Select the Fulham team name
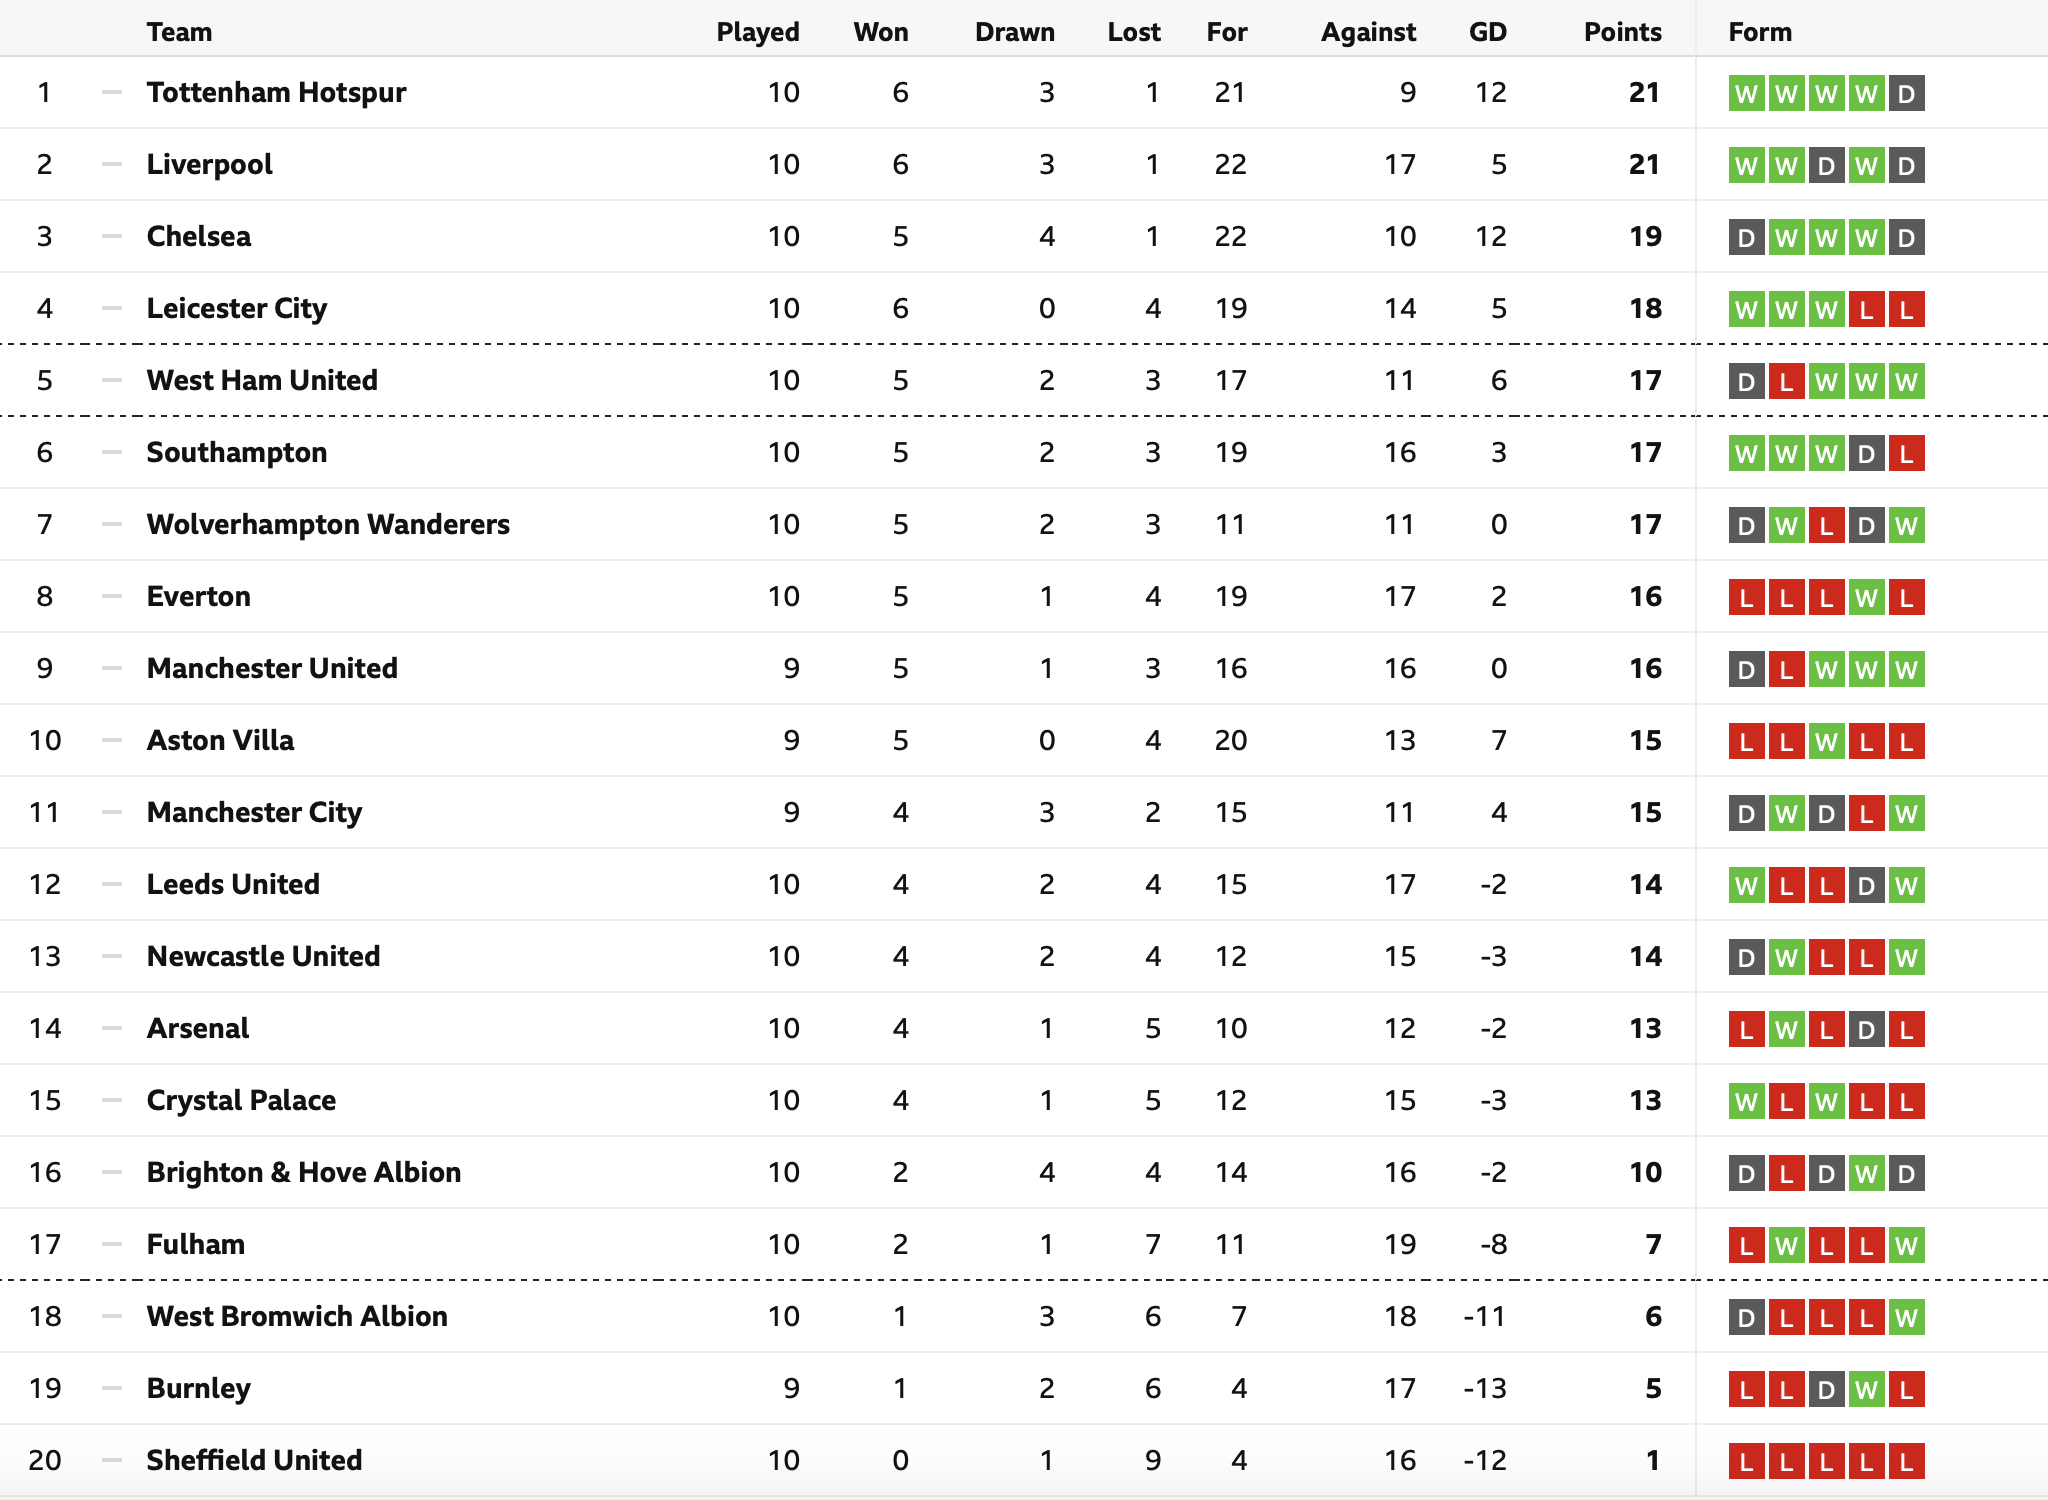Screen dimensions: 2048x1500 point(196,1244)
